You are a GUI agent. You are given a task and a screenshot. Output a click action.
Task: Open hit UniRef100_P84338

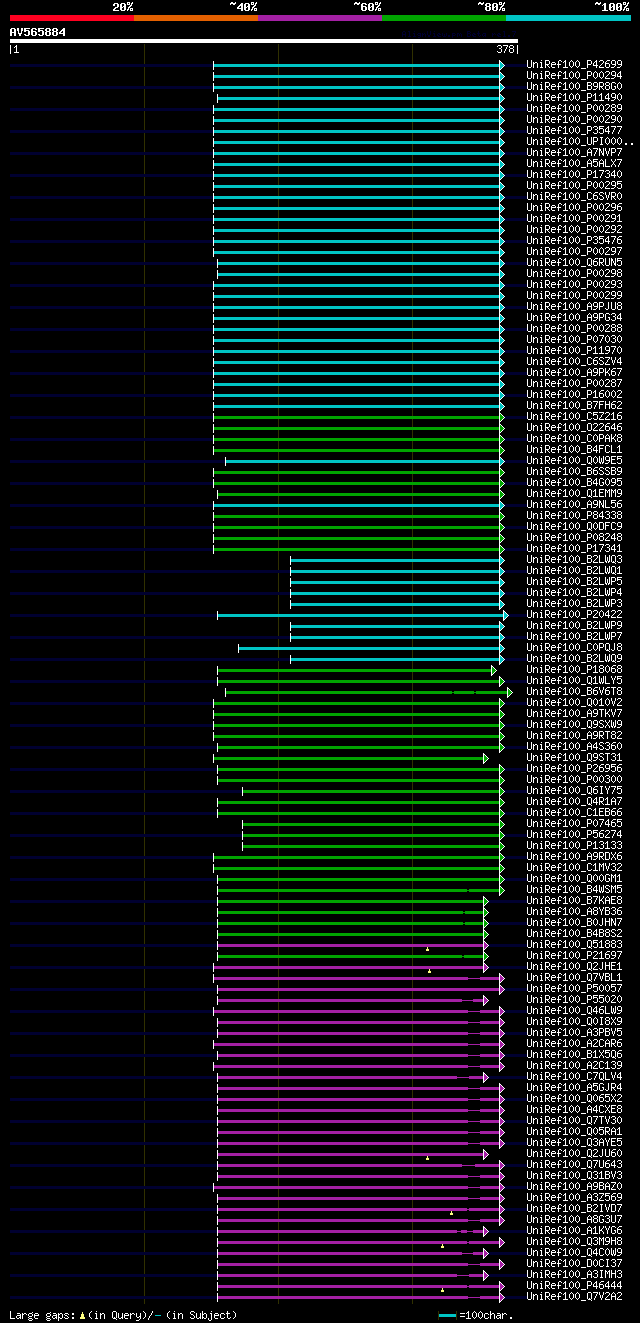tap(574, 515)
